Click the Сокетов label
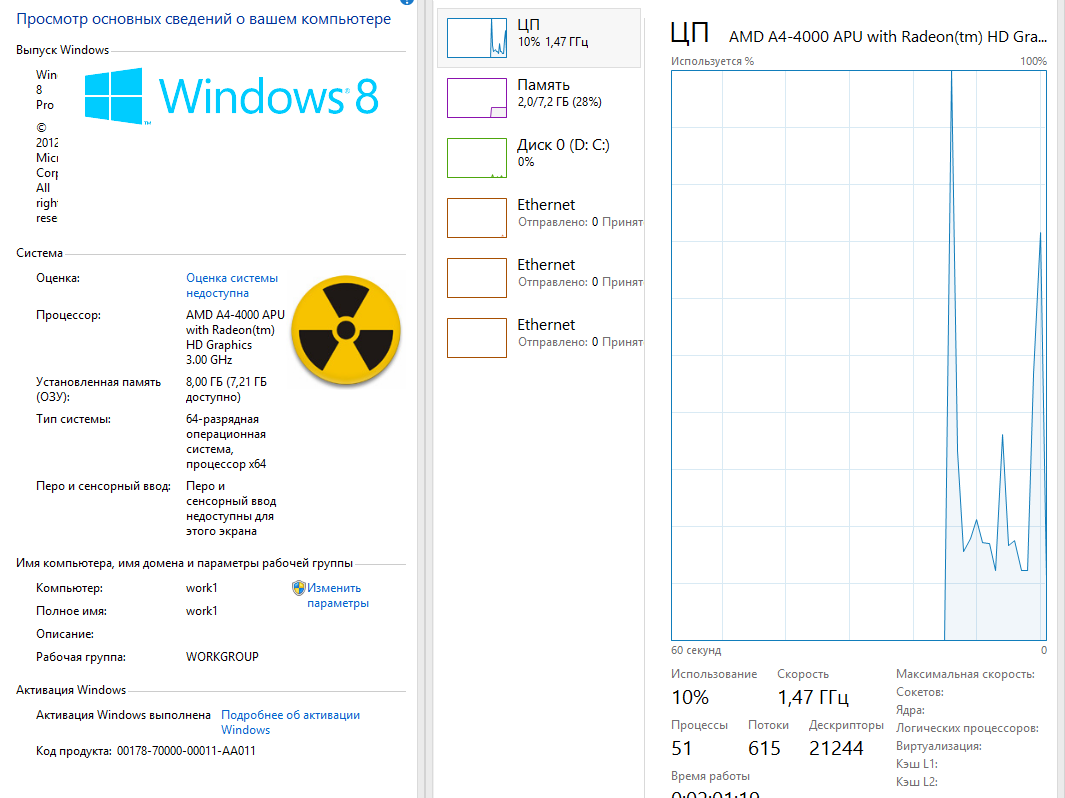 tap(920, 692)
